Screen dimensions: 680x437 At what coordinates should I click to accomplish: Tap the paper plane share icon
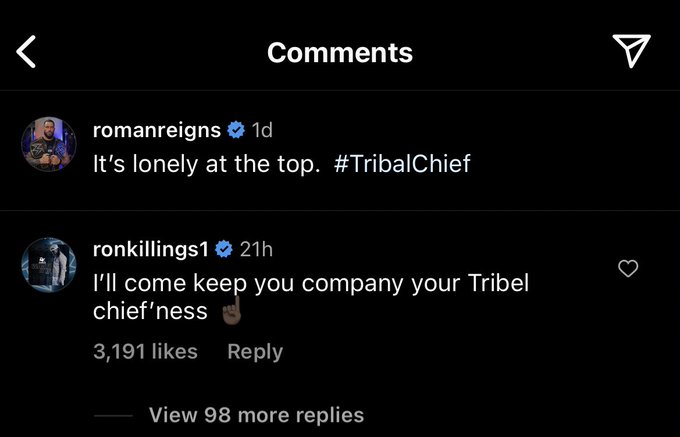pyautogui.click(x=631, y=50)
